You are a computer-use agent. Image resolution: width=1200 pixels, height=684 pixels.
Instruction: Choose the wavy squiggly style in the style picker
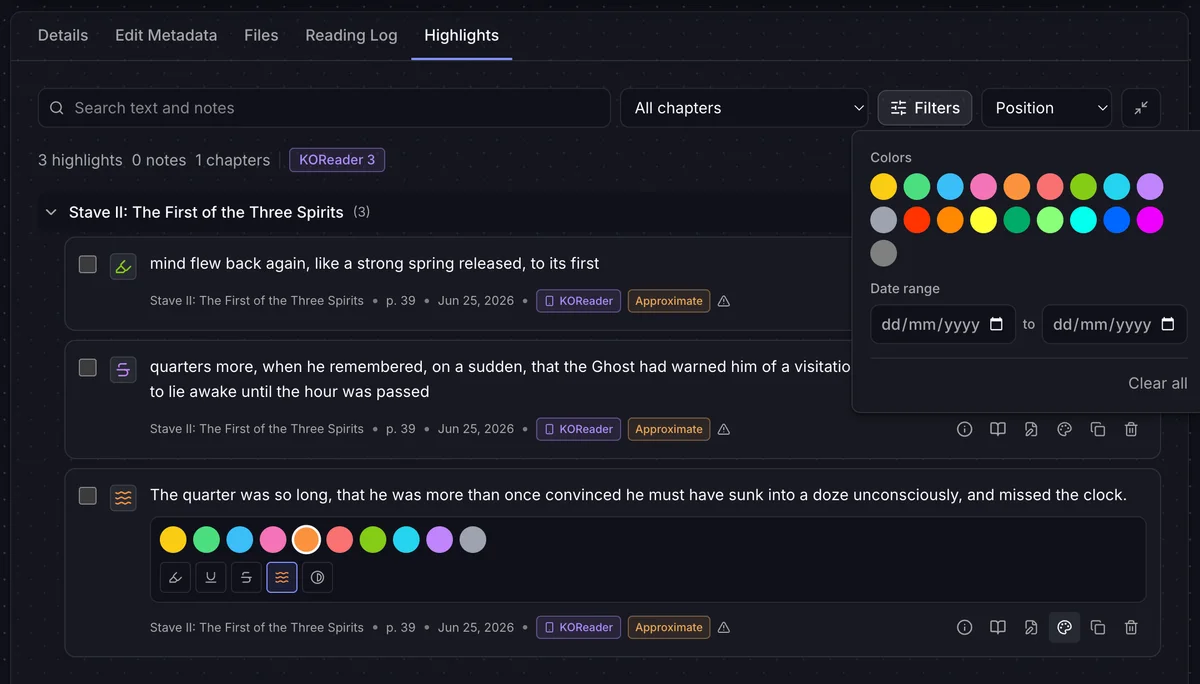click(282, 577)
